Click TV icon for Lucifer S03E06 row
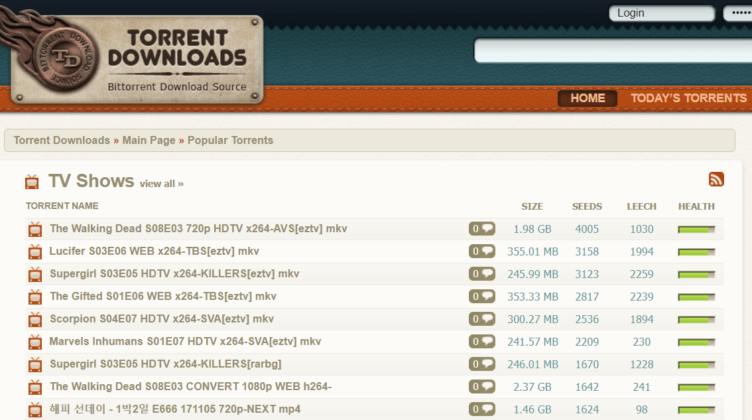The image size is (752, 420). pyautogui.click(x=35, y=252)
